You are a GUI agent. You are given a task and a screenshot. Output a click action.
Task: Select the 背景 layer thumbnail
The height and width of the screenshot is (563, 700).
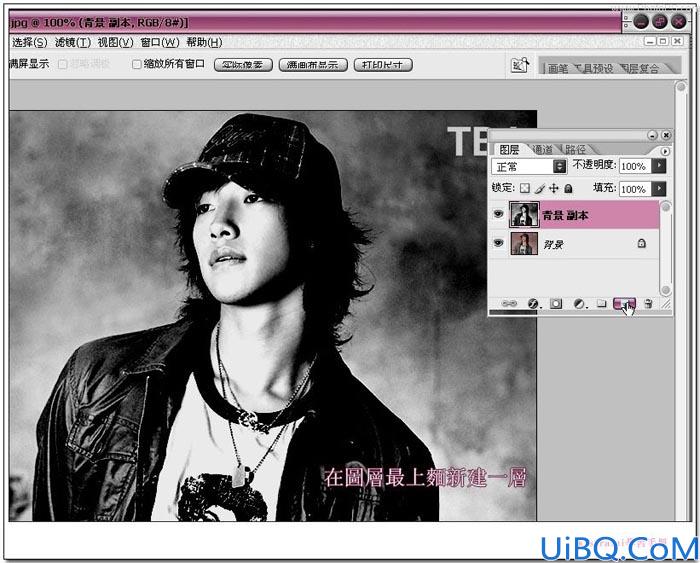tap(524, 243)
